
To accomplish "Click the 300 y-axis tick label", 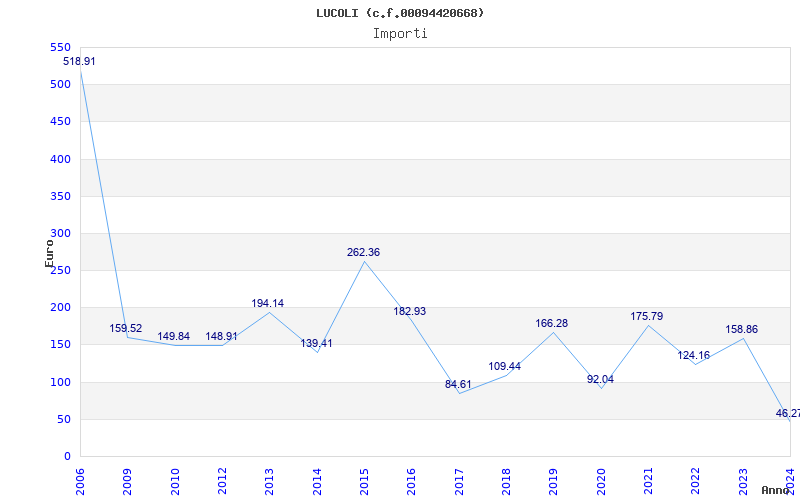I will [60, 234].
